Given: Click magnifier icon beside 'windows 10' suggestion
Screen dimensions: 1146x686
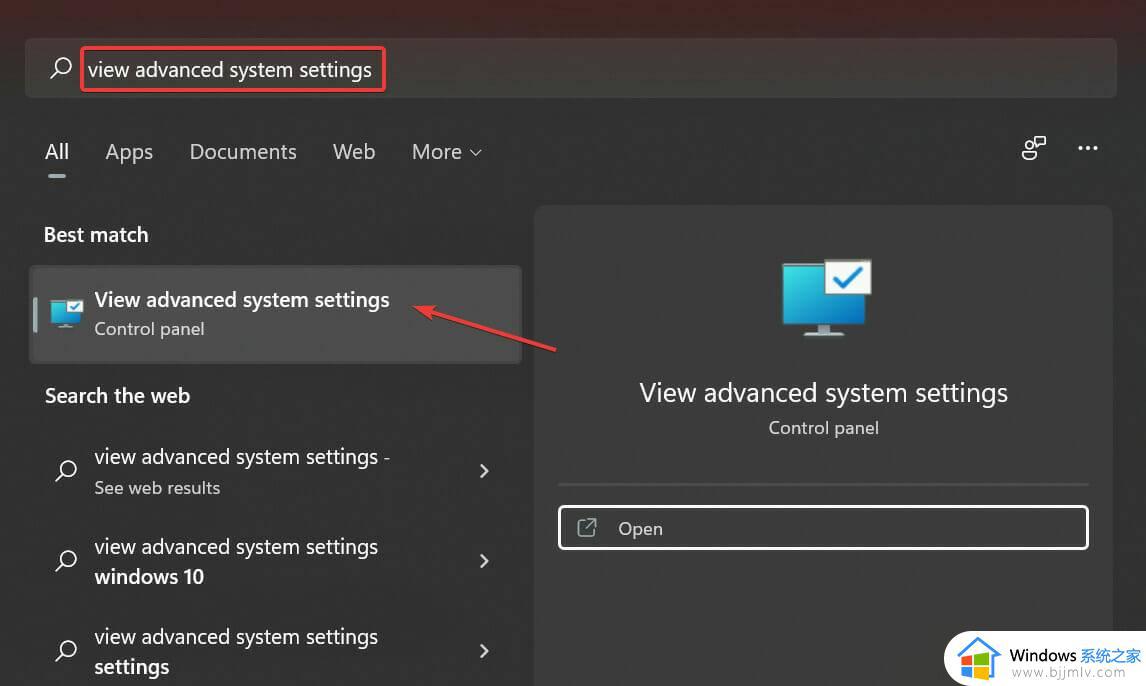Looking at the screenshot, I should pos(66,560).
